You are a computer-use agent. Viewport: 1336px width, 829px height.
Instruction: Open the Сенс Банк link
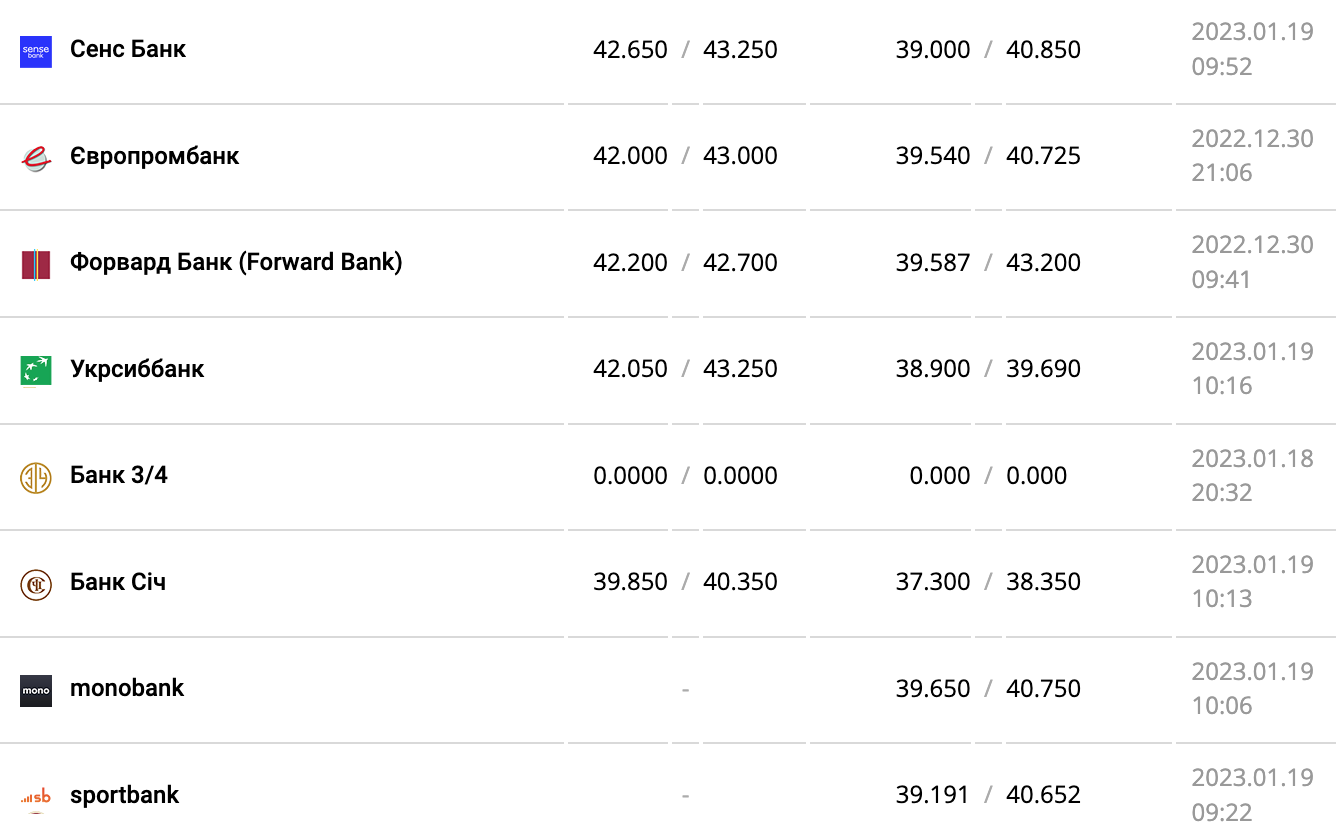[x=128, y=49]
